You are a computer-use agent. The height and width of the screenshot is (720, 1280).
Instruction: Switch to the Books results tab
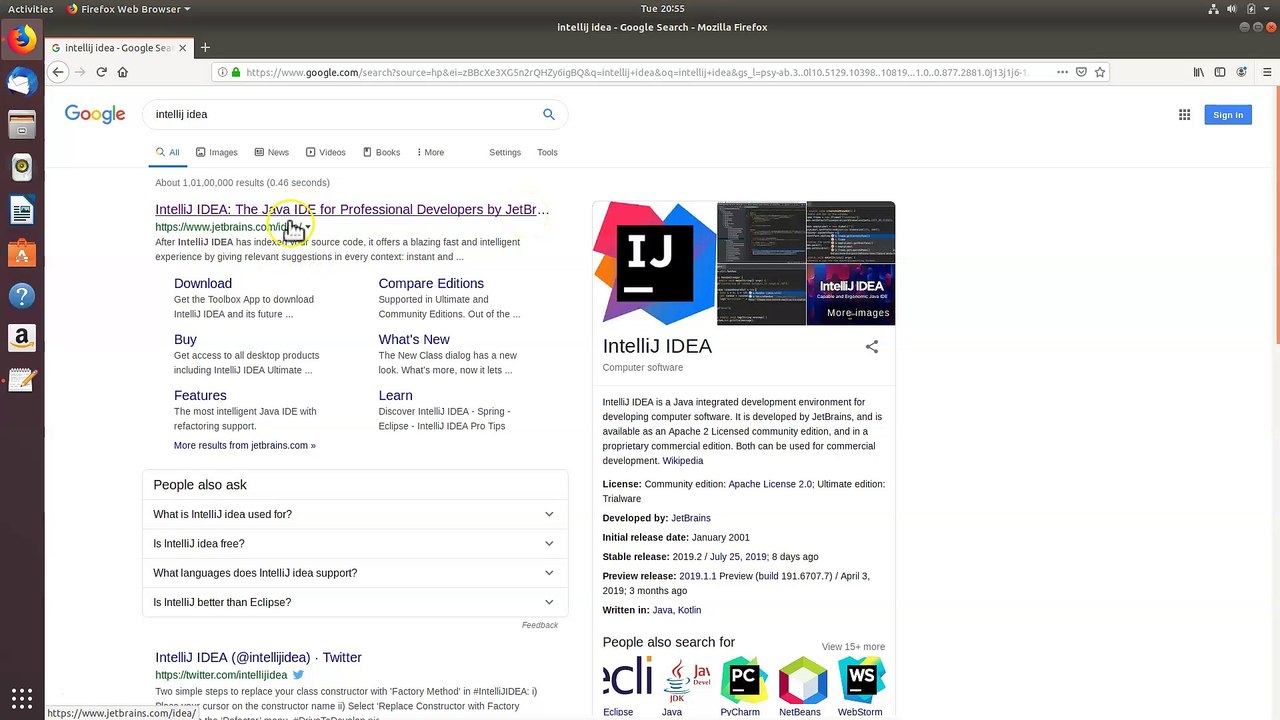[x=381, y=152]
